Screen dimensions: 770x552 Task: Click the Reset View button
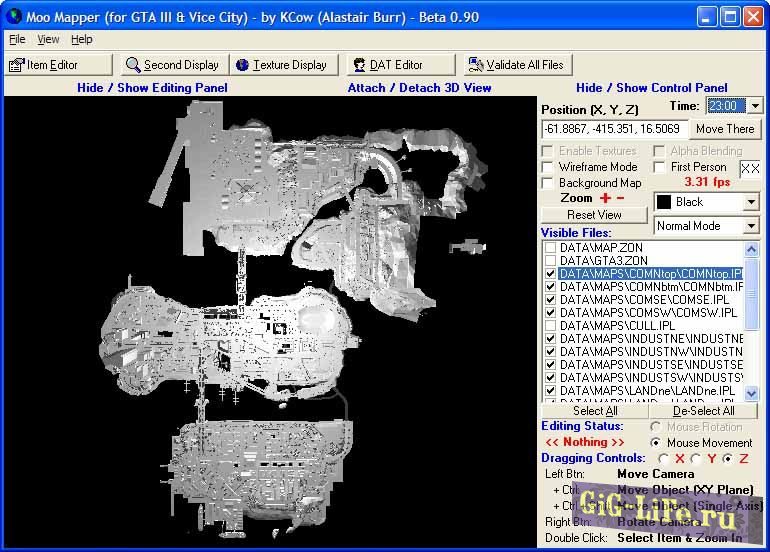tap(594, 215)
